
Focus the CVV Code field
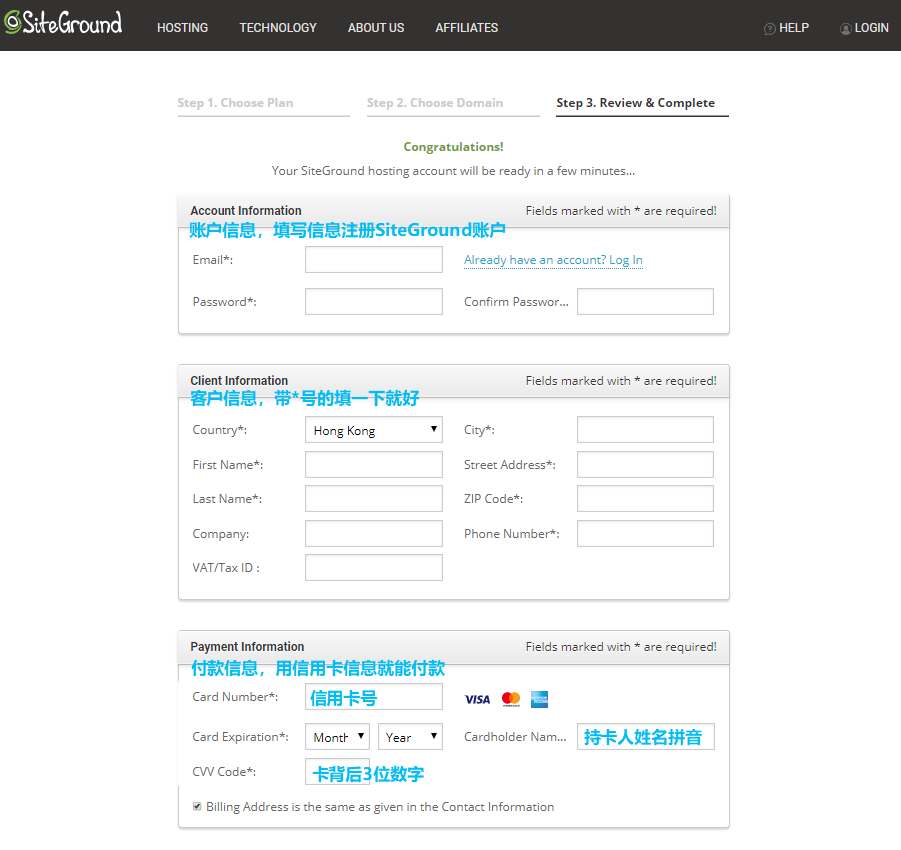coord(337,772)
